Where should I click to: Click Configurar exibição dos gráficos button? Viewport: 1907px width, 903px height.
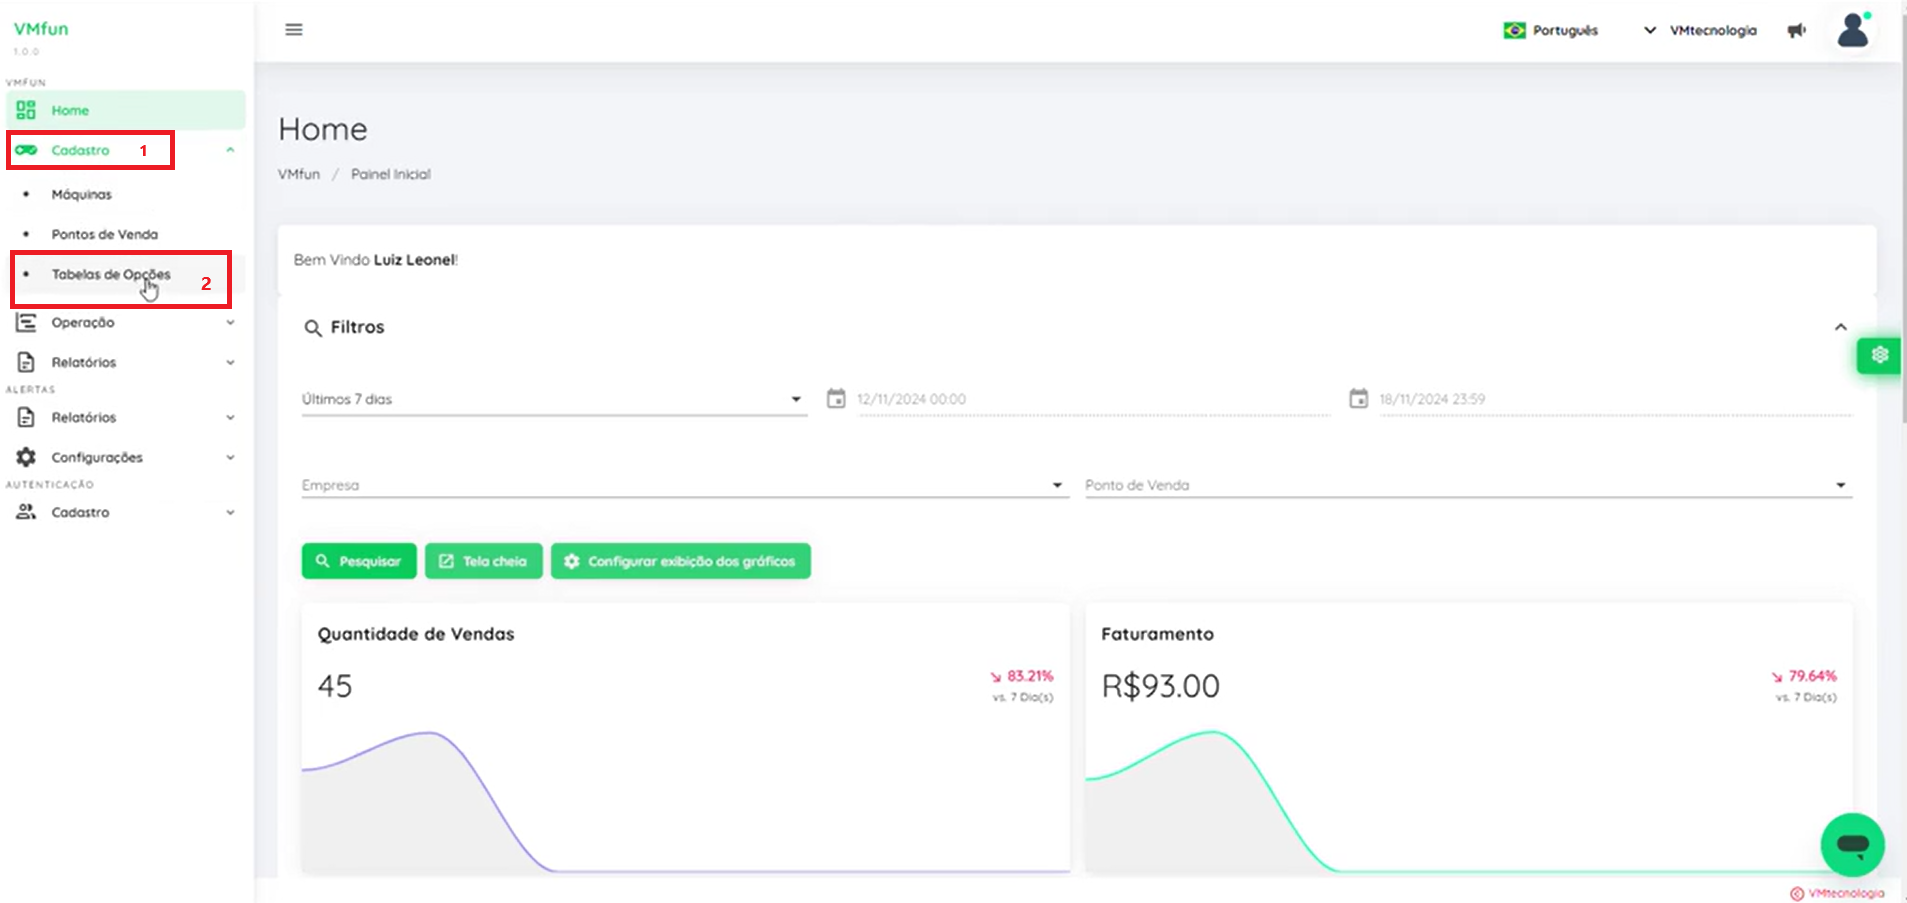click(x=681, y=561)
